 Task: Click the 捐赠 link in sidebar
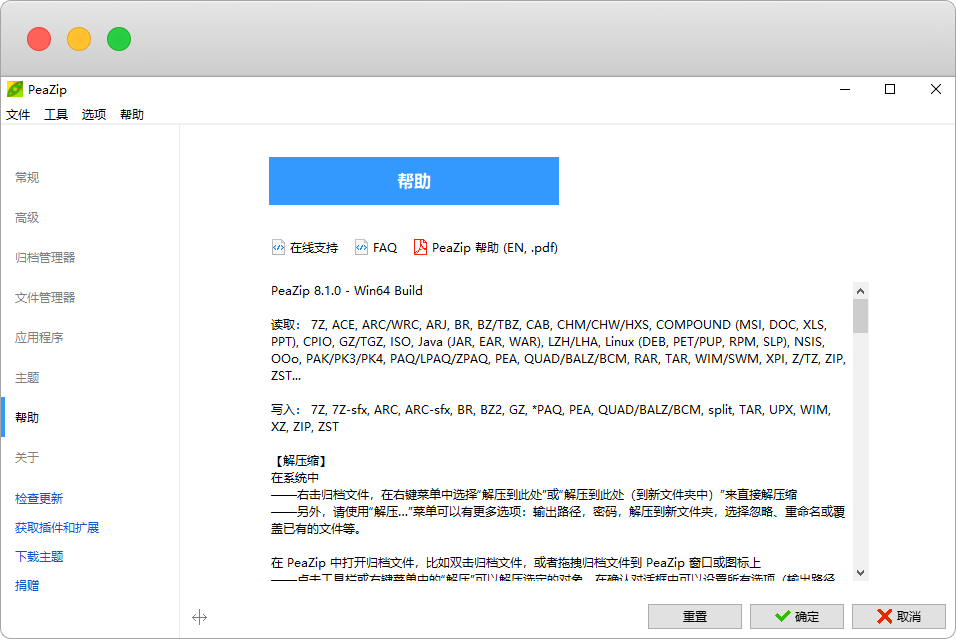click(27, 586)
